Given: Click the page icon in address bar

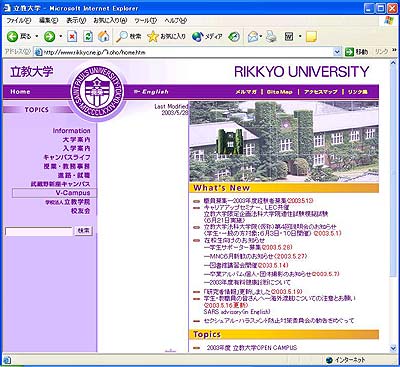Looking at the screenshot, I should (39, 52).
